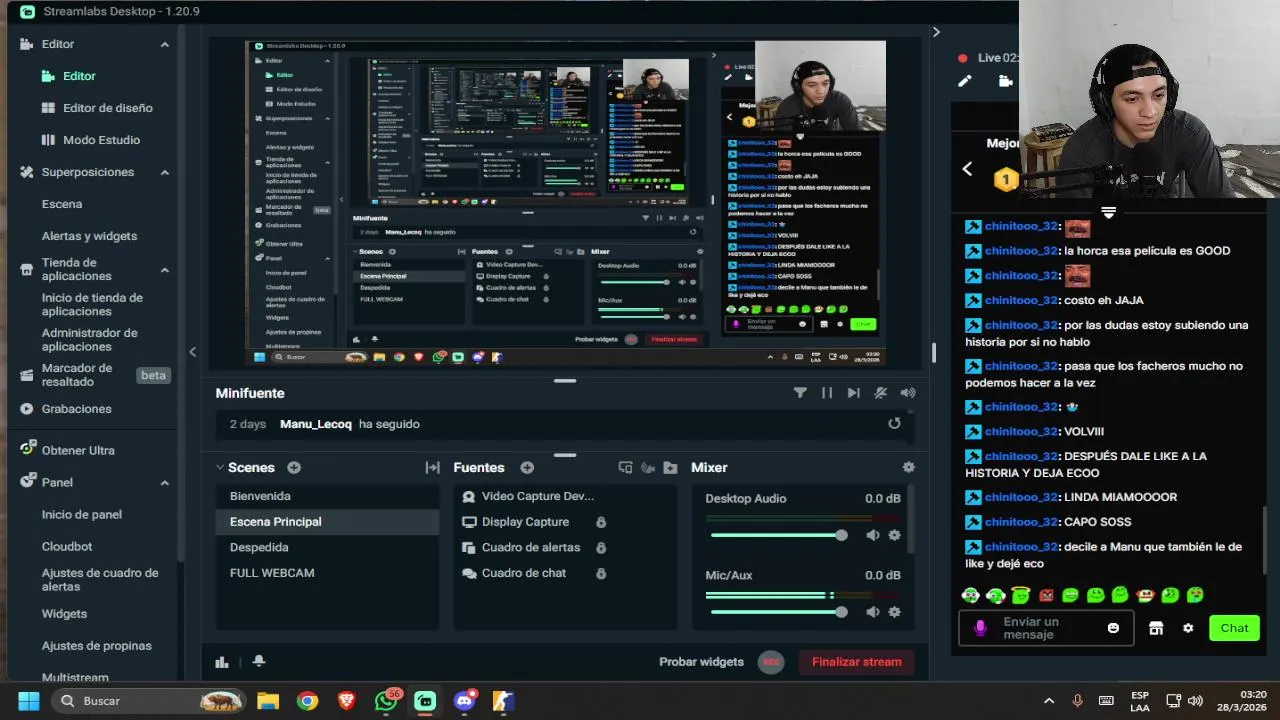The image size is (1280, 720).
Task: Edit stream info with the pencil icon
Action: [965, 82]
